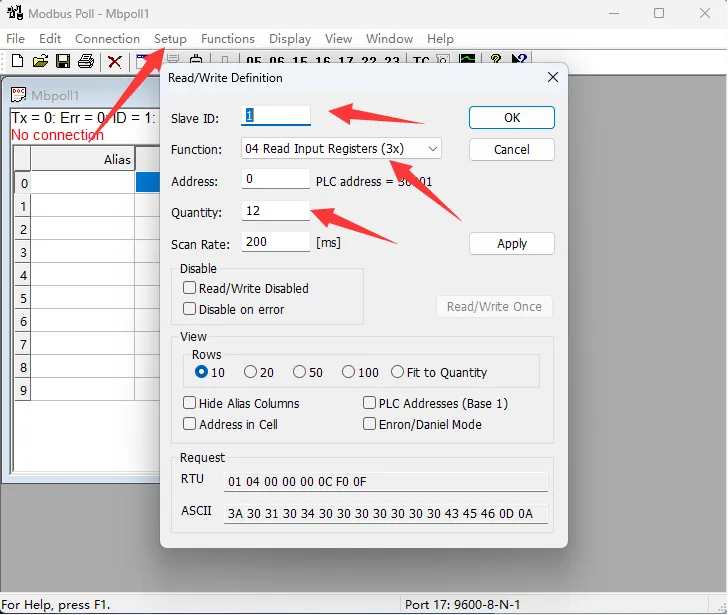
Task: Check the Disable on error option
Action: (x=189, y=309)
